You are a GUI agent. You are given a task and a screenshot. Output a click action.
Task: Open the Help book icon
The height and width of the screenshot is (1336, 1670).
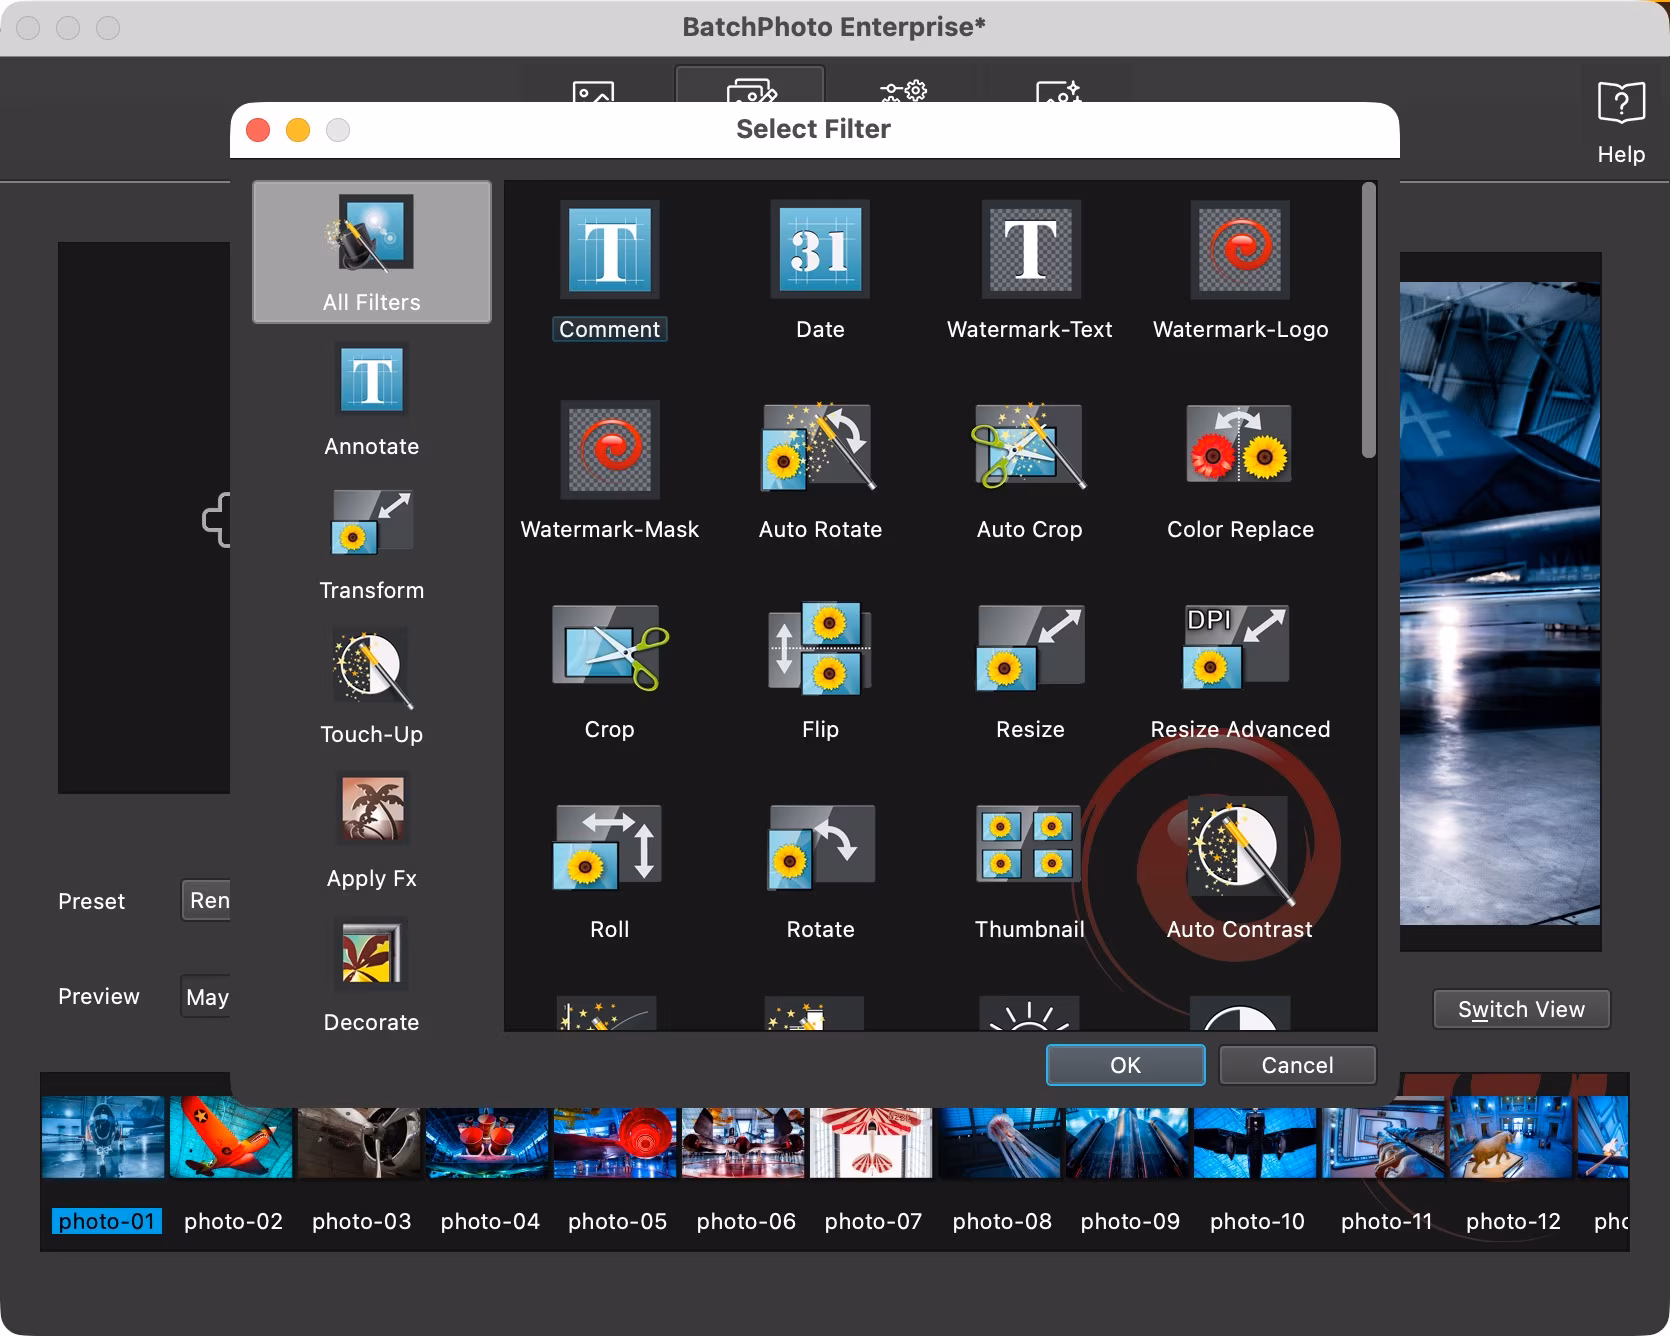(1621, 103)
